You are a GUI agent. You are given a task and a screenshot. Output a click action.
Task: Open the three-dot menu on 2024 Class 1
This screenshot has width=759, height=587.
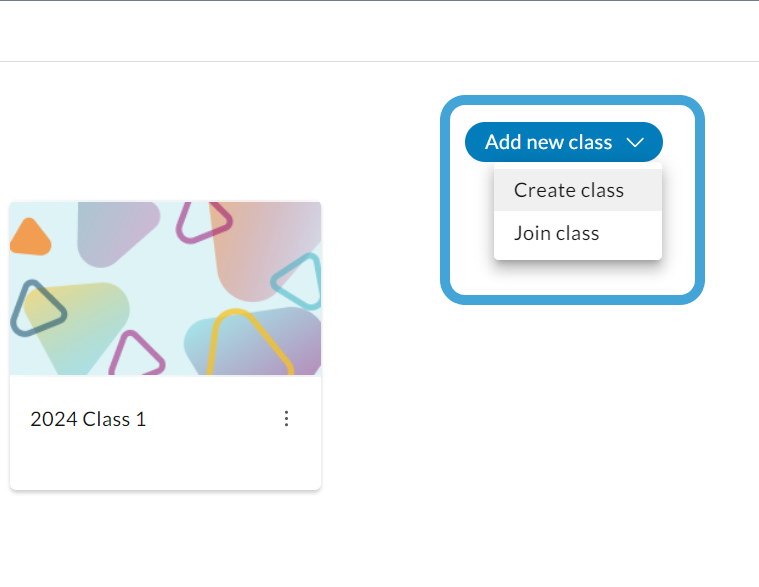287,419
